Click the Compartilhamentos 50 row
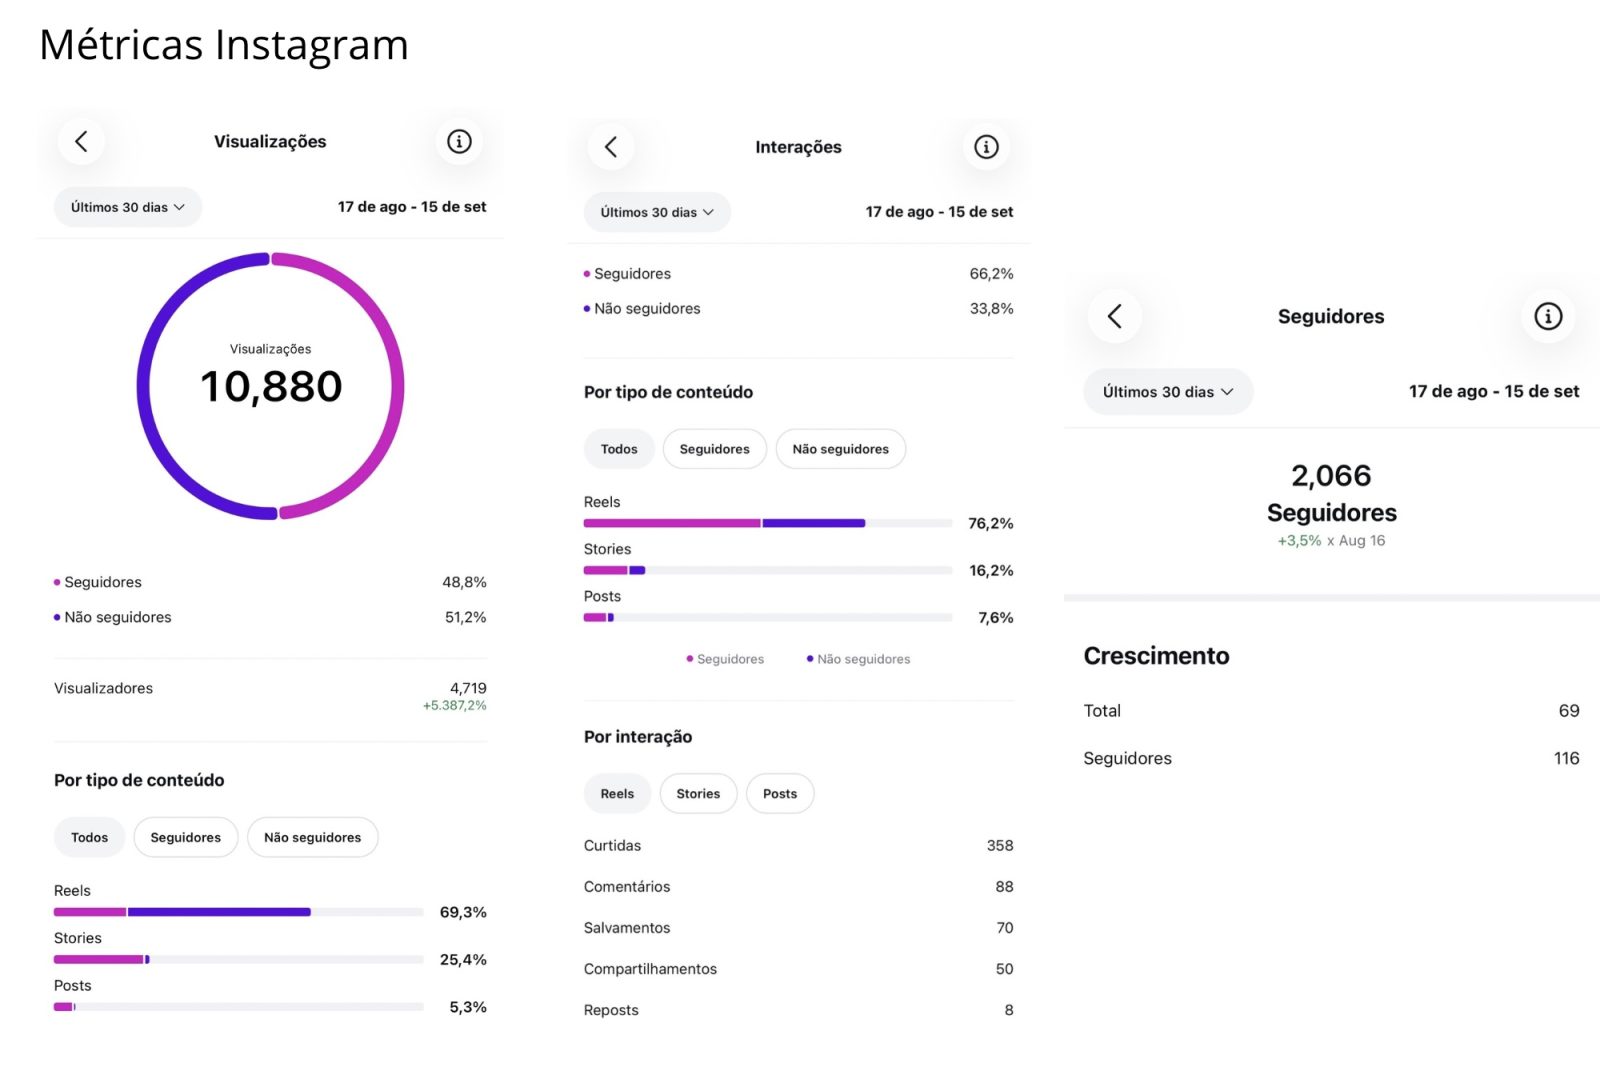This screenshot has height=1067, width=1600. pyautogui.click(x=799, y=968)
